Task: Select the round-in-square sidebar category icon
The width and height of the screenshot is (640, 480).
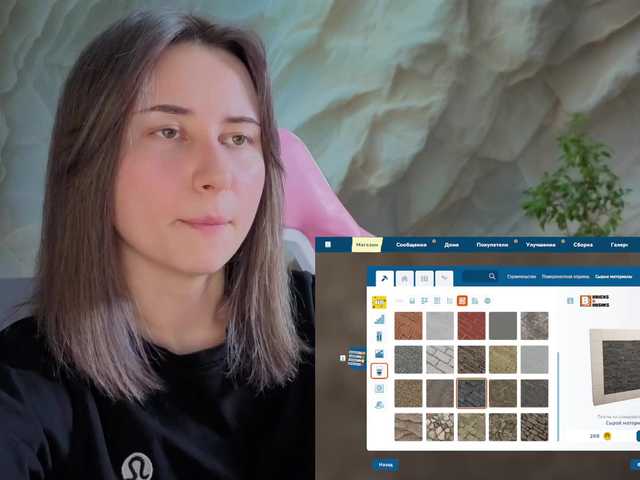Action: (379, 388)
